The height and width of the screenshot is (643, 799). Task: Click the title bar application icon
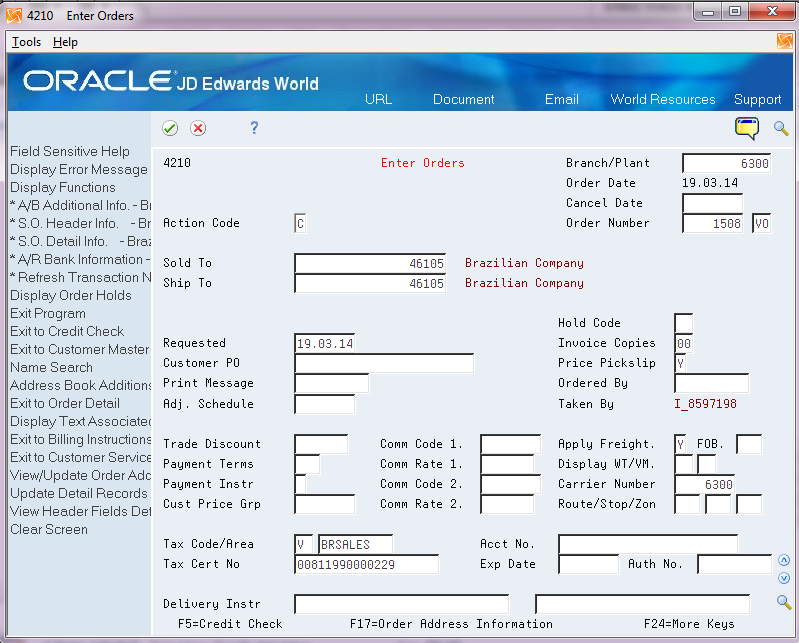(x=14, y=15)
